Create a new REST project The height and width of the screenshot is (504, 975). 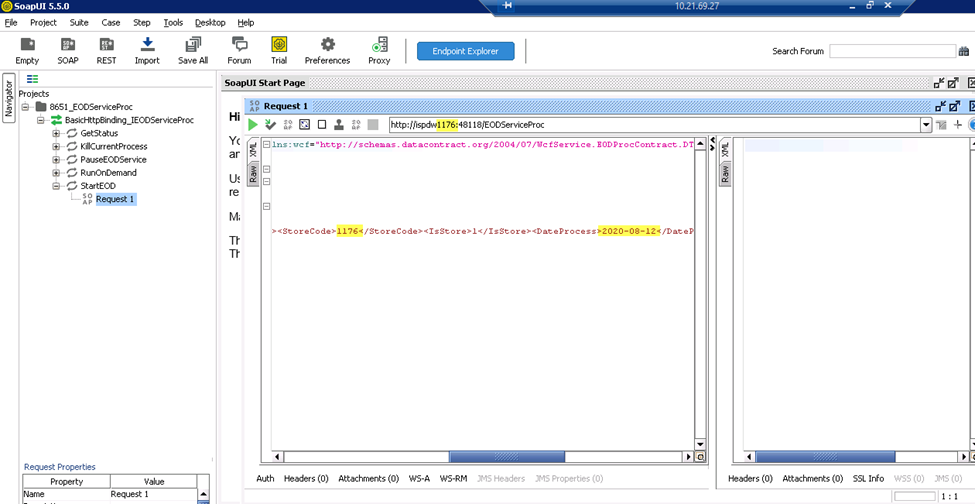click(x=106, y=51)
